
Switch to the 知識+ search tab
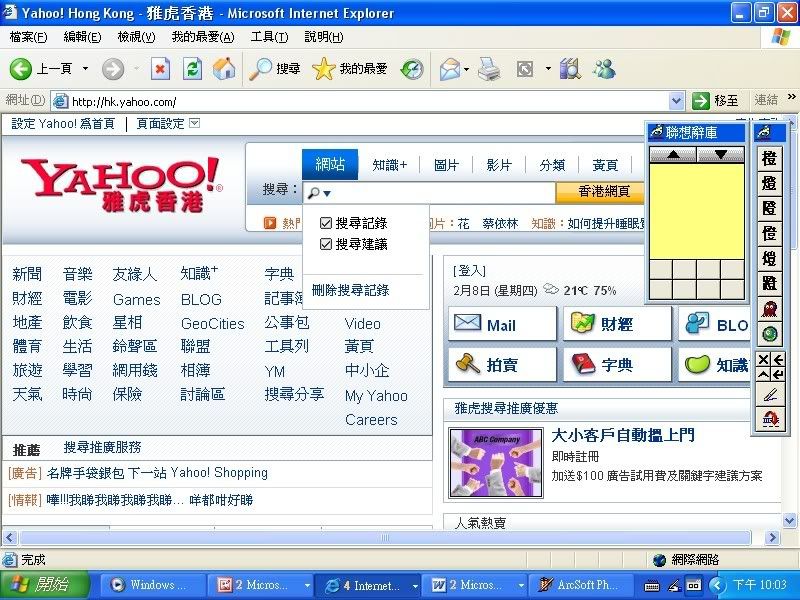point(389,165)
